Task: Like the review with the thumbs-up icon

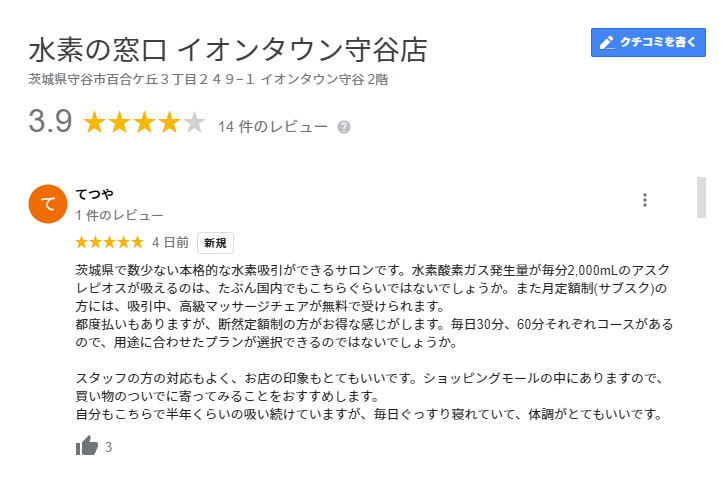Action: pos(87,446)
